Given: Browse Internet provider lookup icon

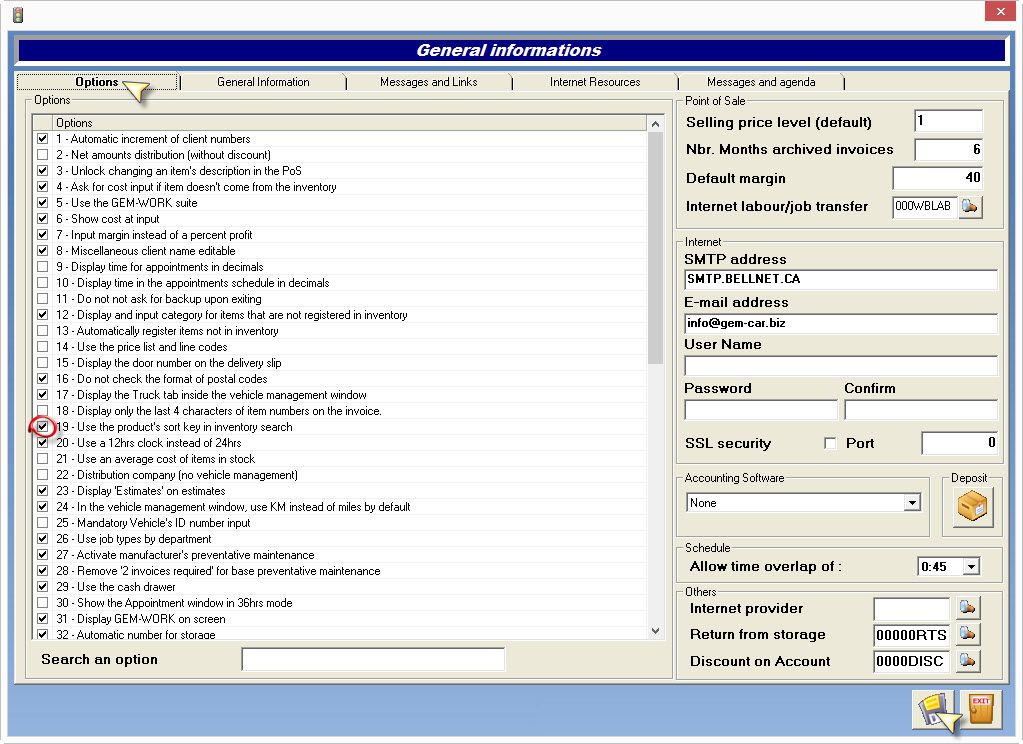Looking at the screenshot, I should (x=968, y=608).
